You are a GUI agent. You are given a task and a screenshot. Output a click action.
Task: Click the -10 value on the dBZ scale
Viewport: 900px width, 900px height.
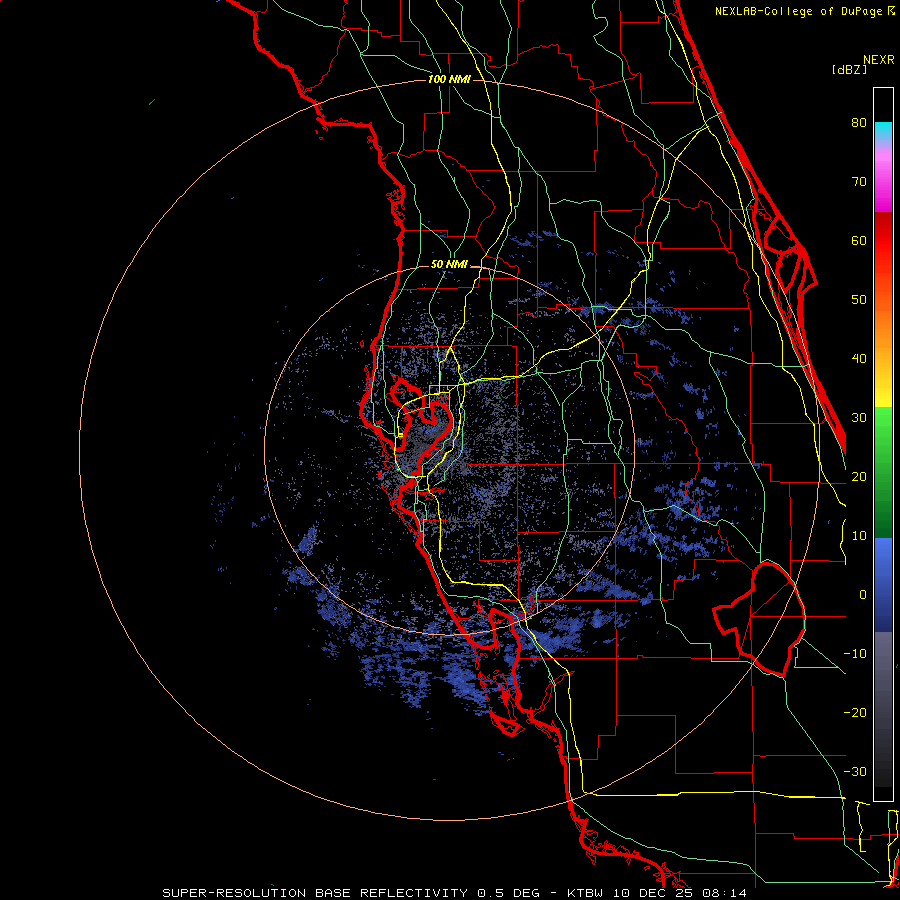855,654
